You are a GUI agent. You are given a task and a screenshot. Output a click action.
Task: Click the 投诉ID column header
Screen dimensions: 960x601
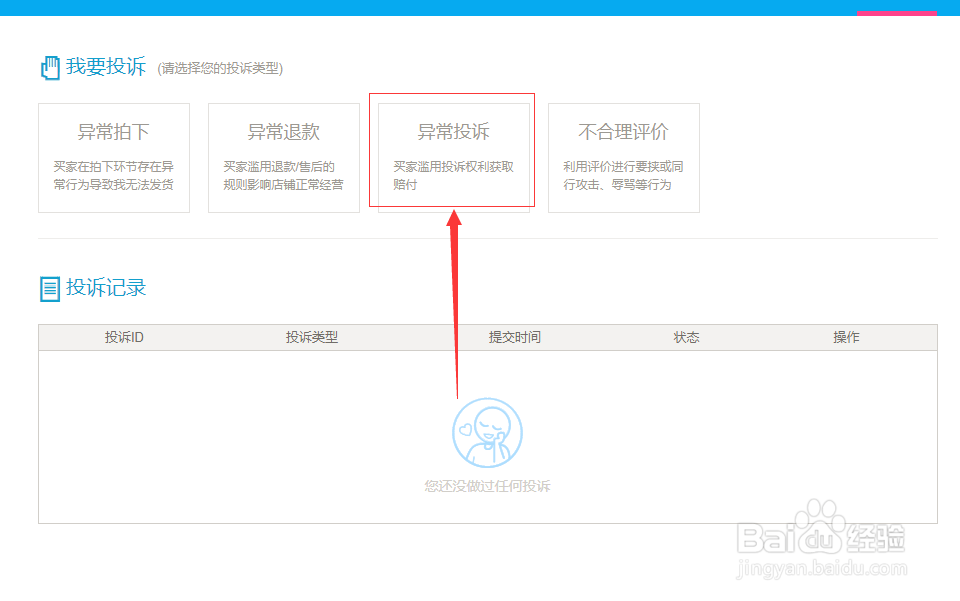(124, 337)
